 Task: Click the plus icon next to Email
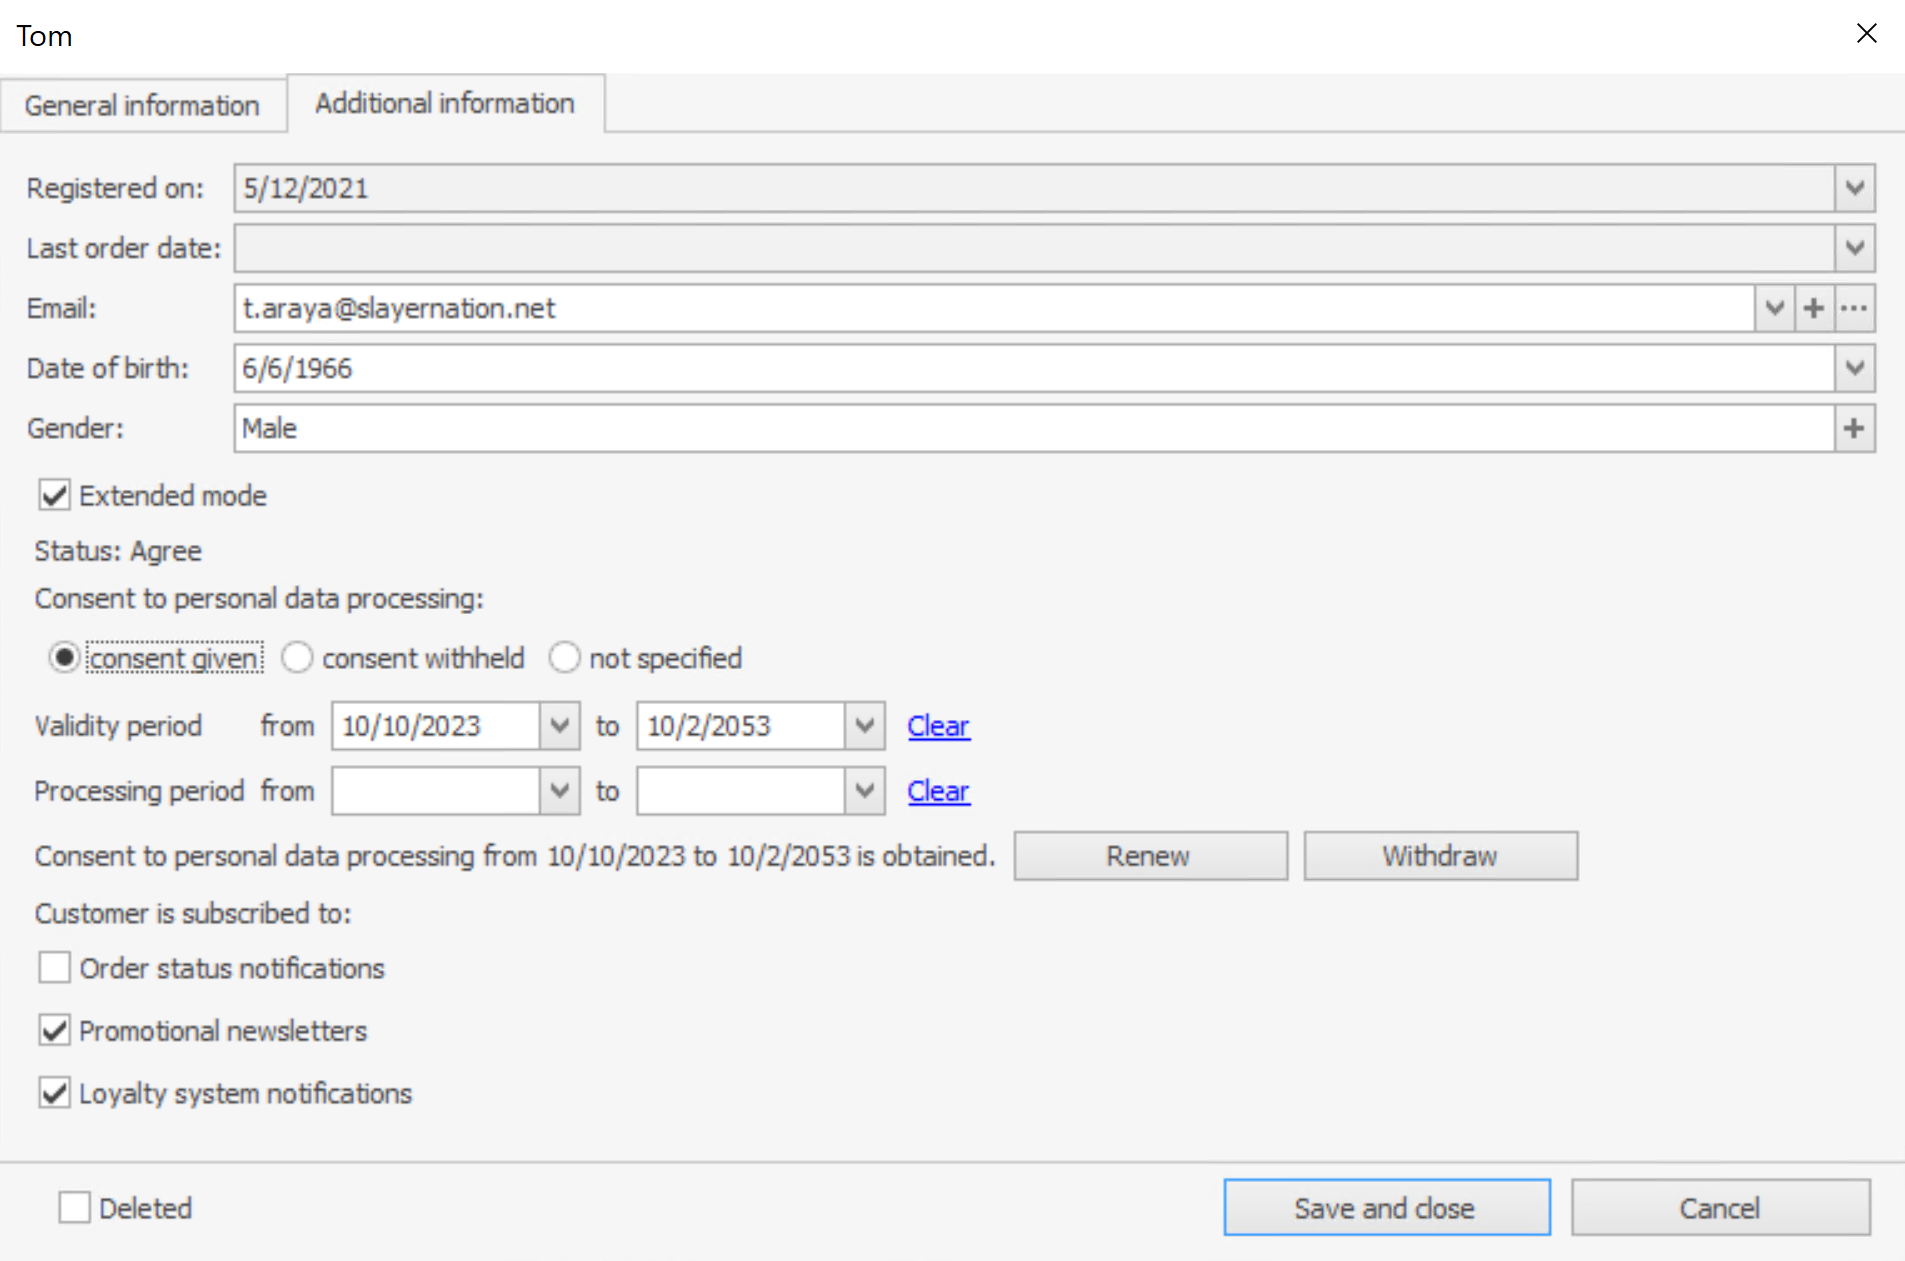click(x=1814, y=308)
